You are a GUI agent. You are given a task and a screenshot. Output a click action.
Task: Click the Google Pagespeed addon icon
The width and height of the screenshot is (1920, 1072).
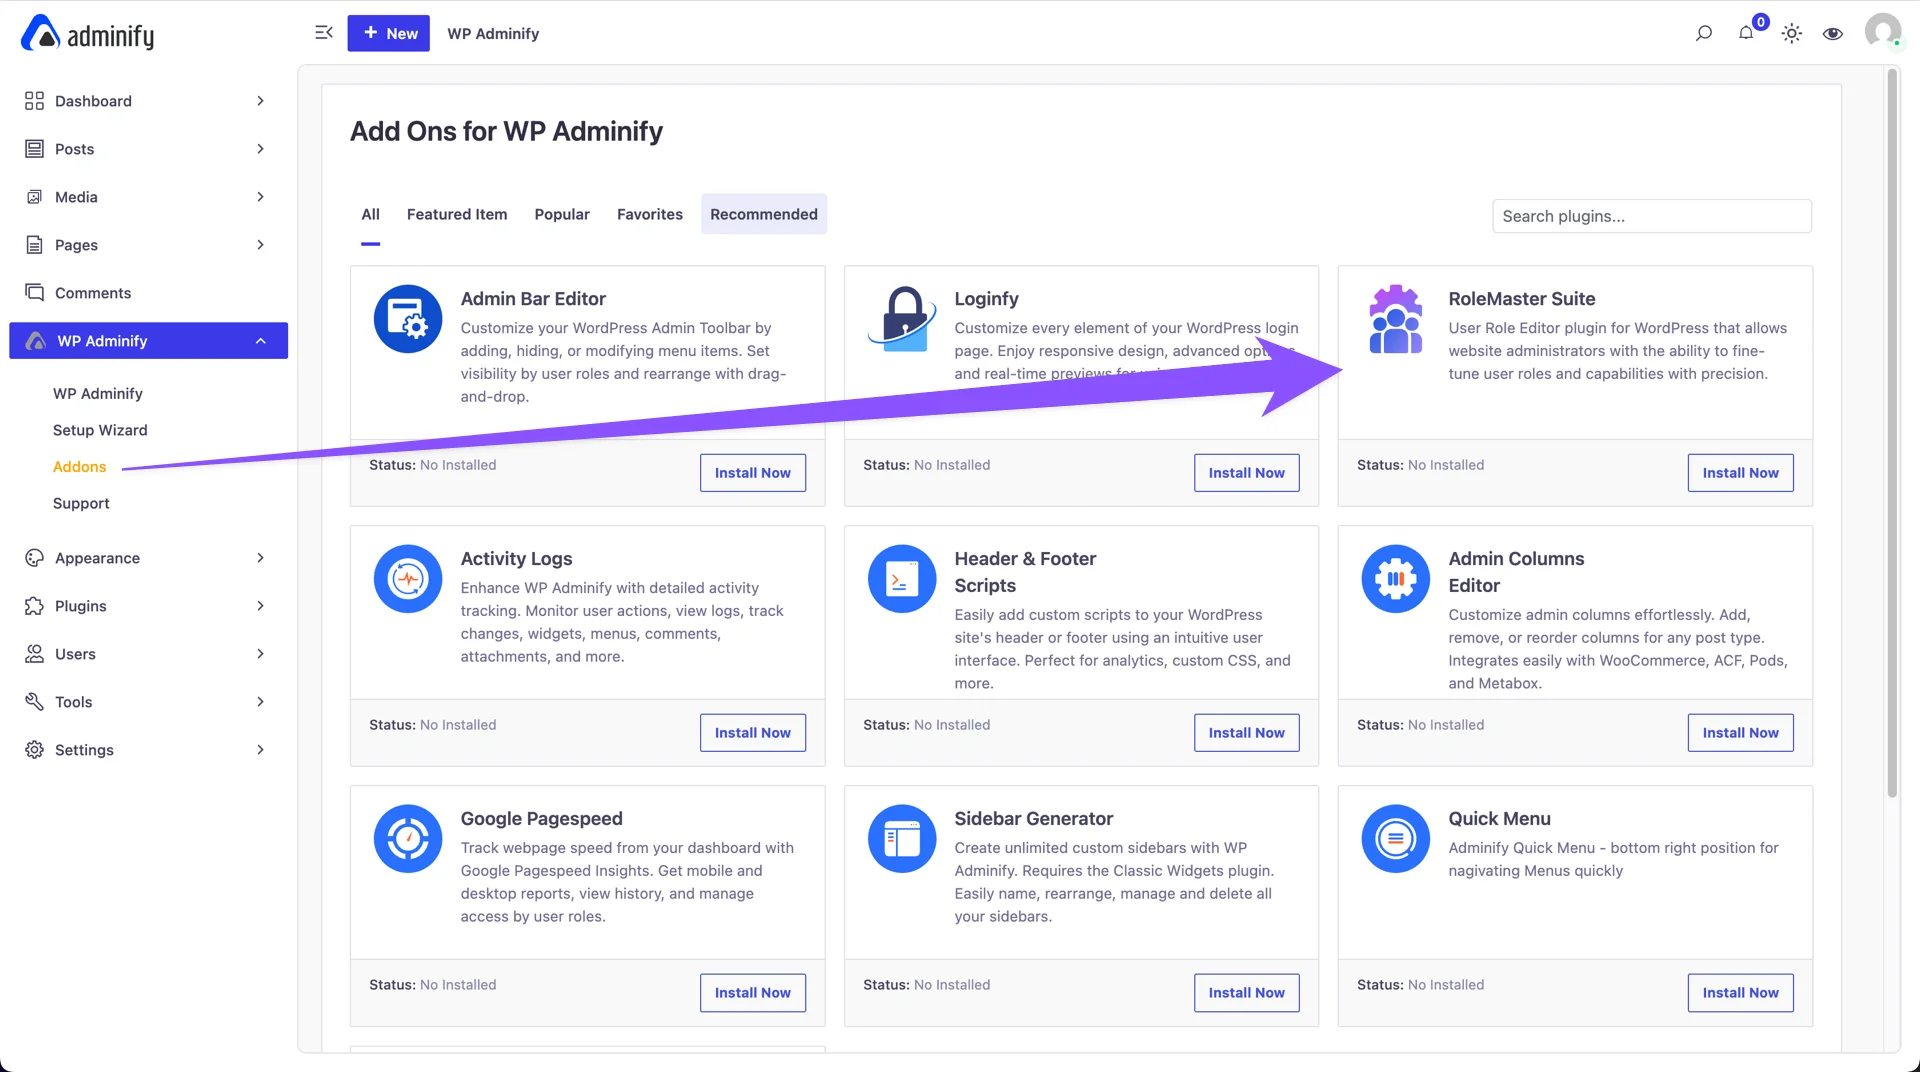tap(408, 839)
